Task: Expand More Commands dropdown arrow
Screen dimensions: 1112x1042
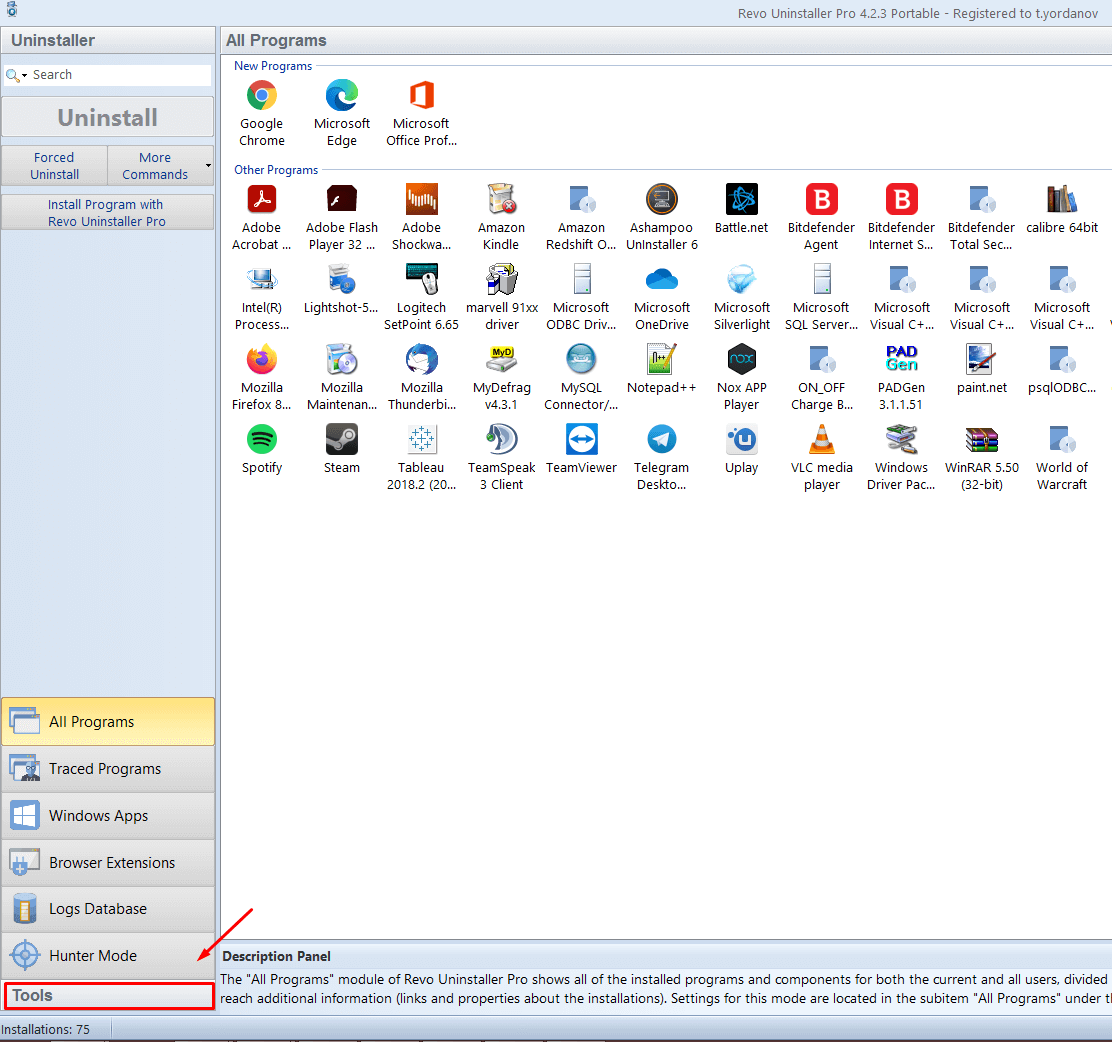Action: tap(208, 165)
